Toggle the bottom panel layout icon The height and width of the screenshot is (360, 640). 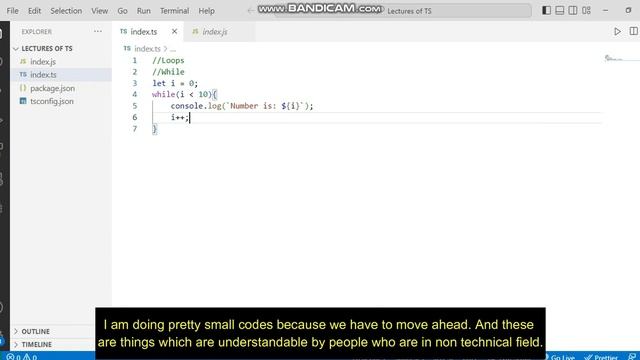coord(560,11)
